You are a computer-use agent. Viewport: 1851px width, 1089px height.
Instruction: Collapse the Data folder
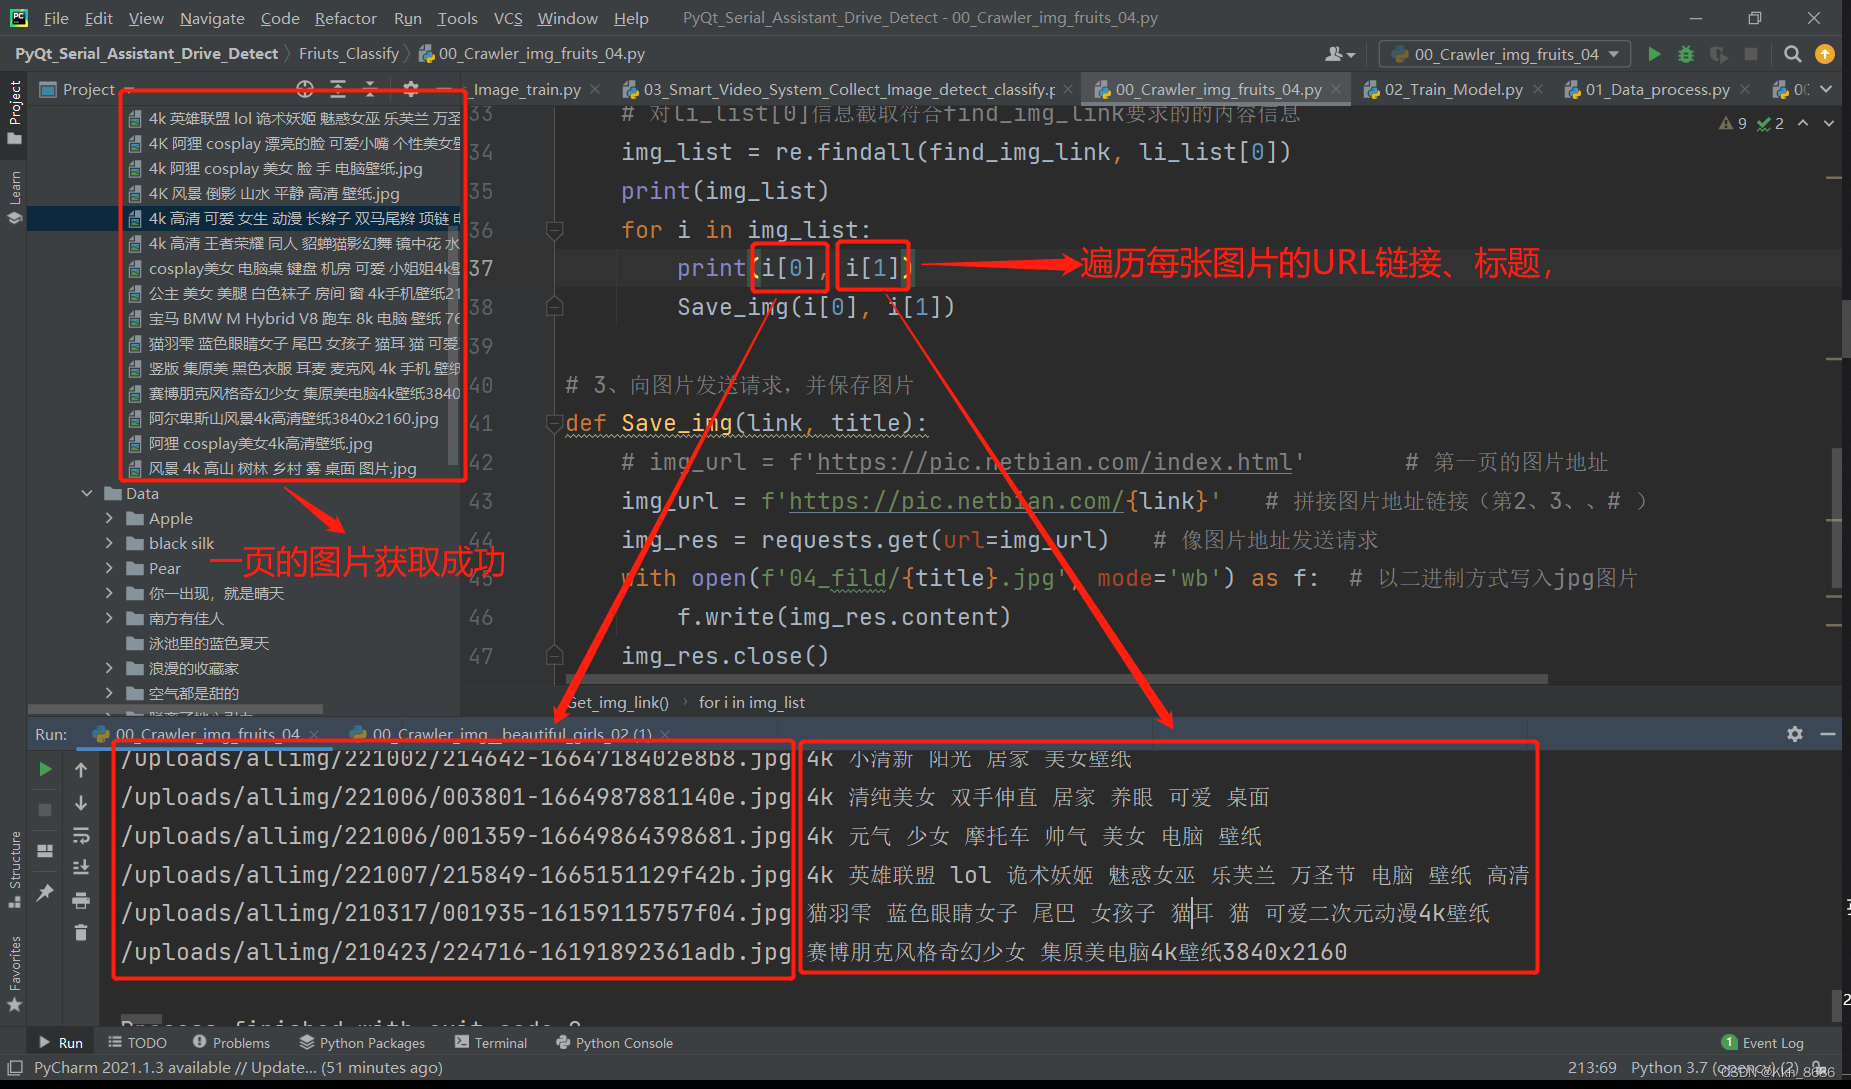87,493
